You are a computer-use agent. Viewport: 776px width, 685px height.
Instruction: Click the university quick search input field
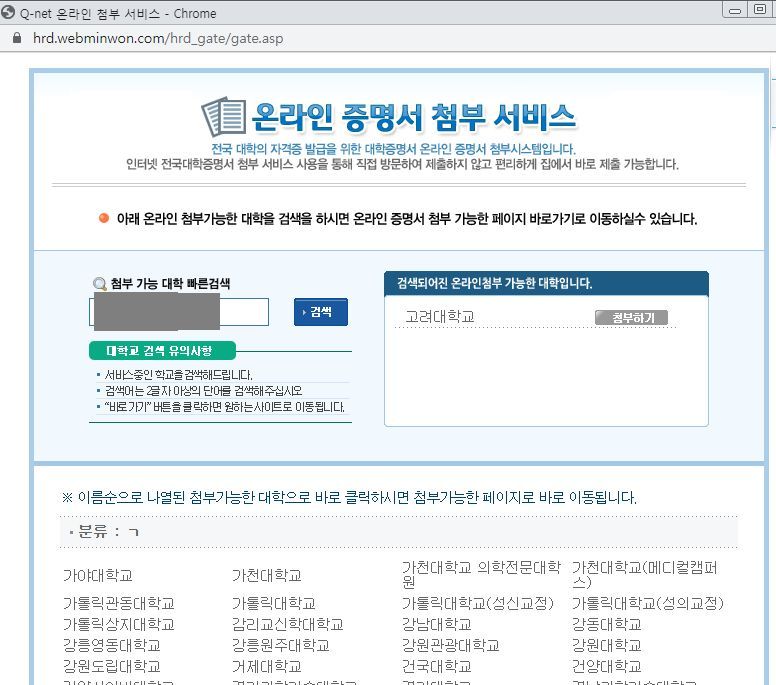tap(179, 312)
